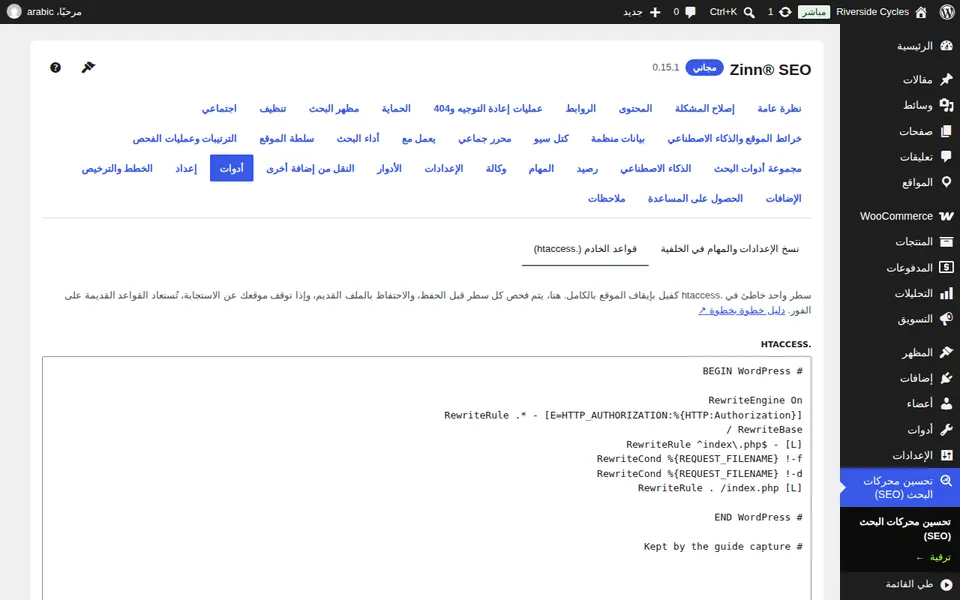
Task: Open the مجموعة أدوات البحث tab
Action: 757,168
